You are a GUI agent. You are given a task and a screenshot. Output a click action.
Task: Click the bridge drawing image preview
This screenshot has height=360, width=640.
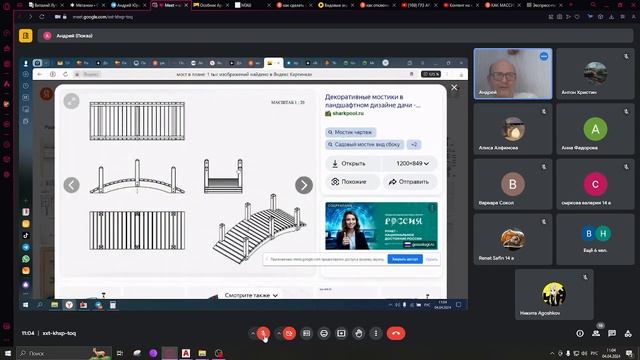189,182
